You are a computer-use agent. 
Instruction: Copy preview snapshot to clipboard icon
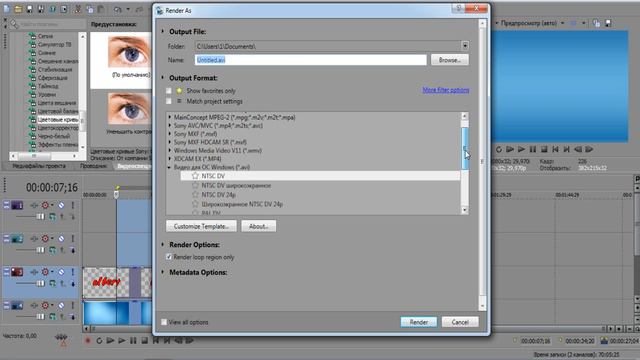click(x=596, y=23)
